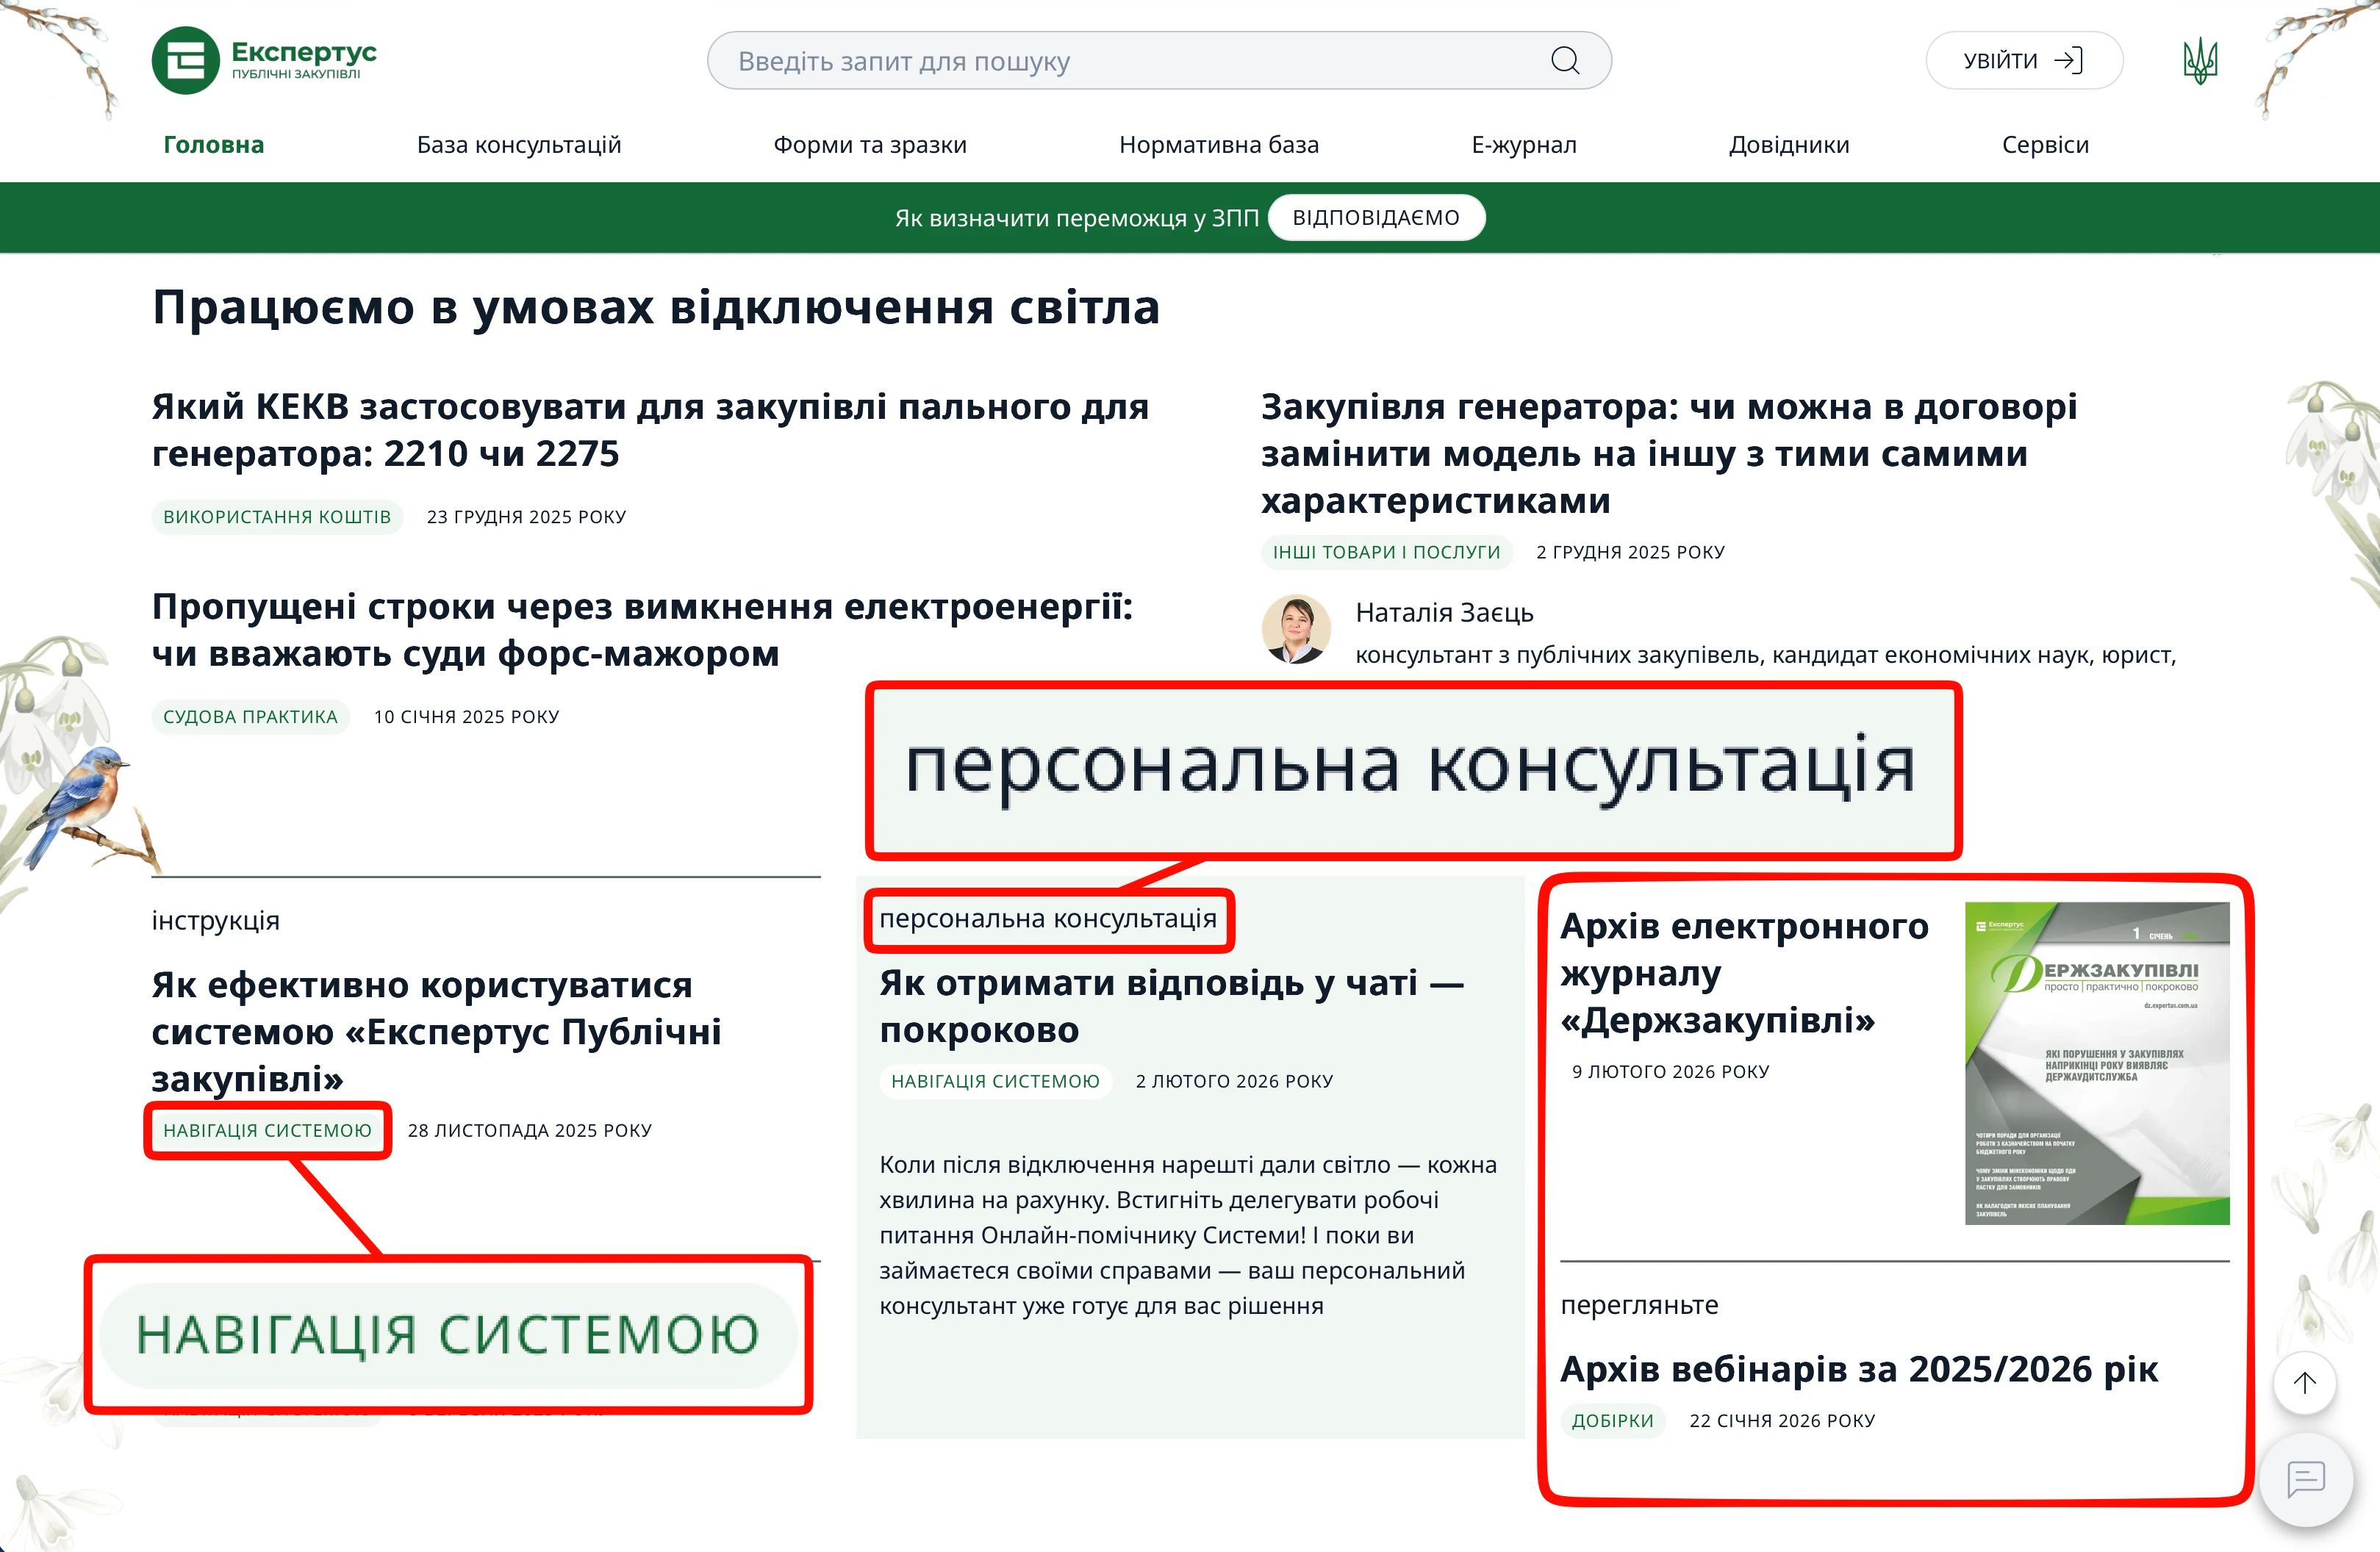
Task: Click the arrow icon inside УВІЙТИ button
Action: coord(2068,60)
